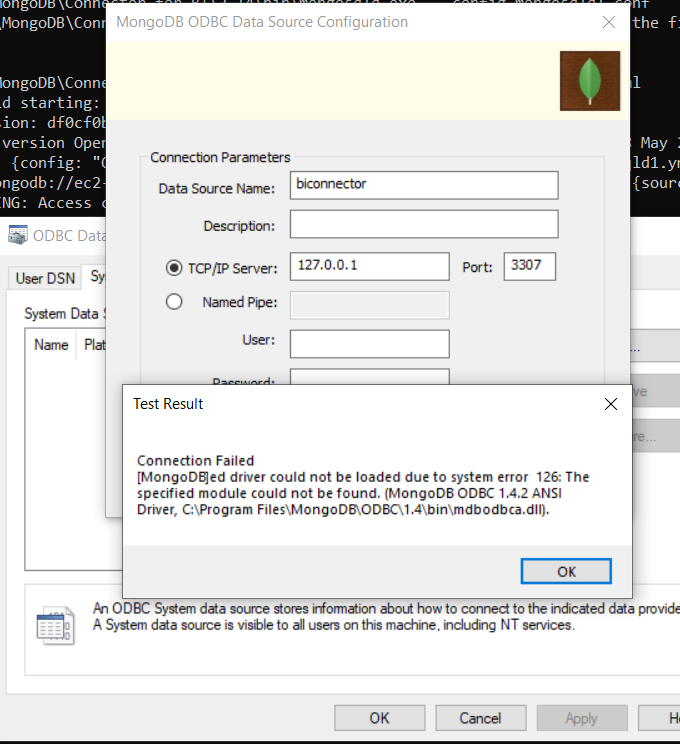Select the TCP/IP Server radio button
The image size is (680, 744).
pos(174,267)
